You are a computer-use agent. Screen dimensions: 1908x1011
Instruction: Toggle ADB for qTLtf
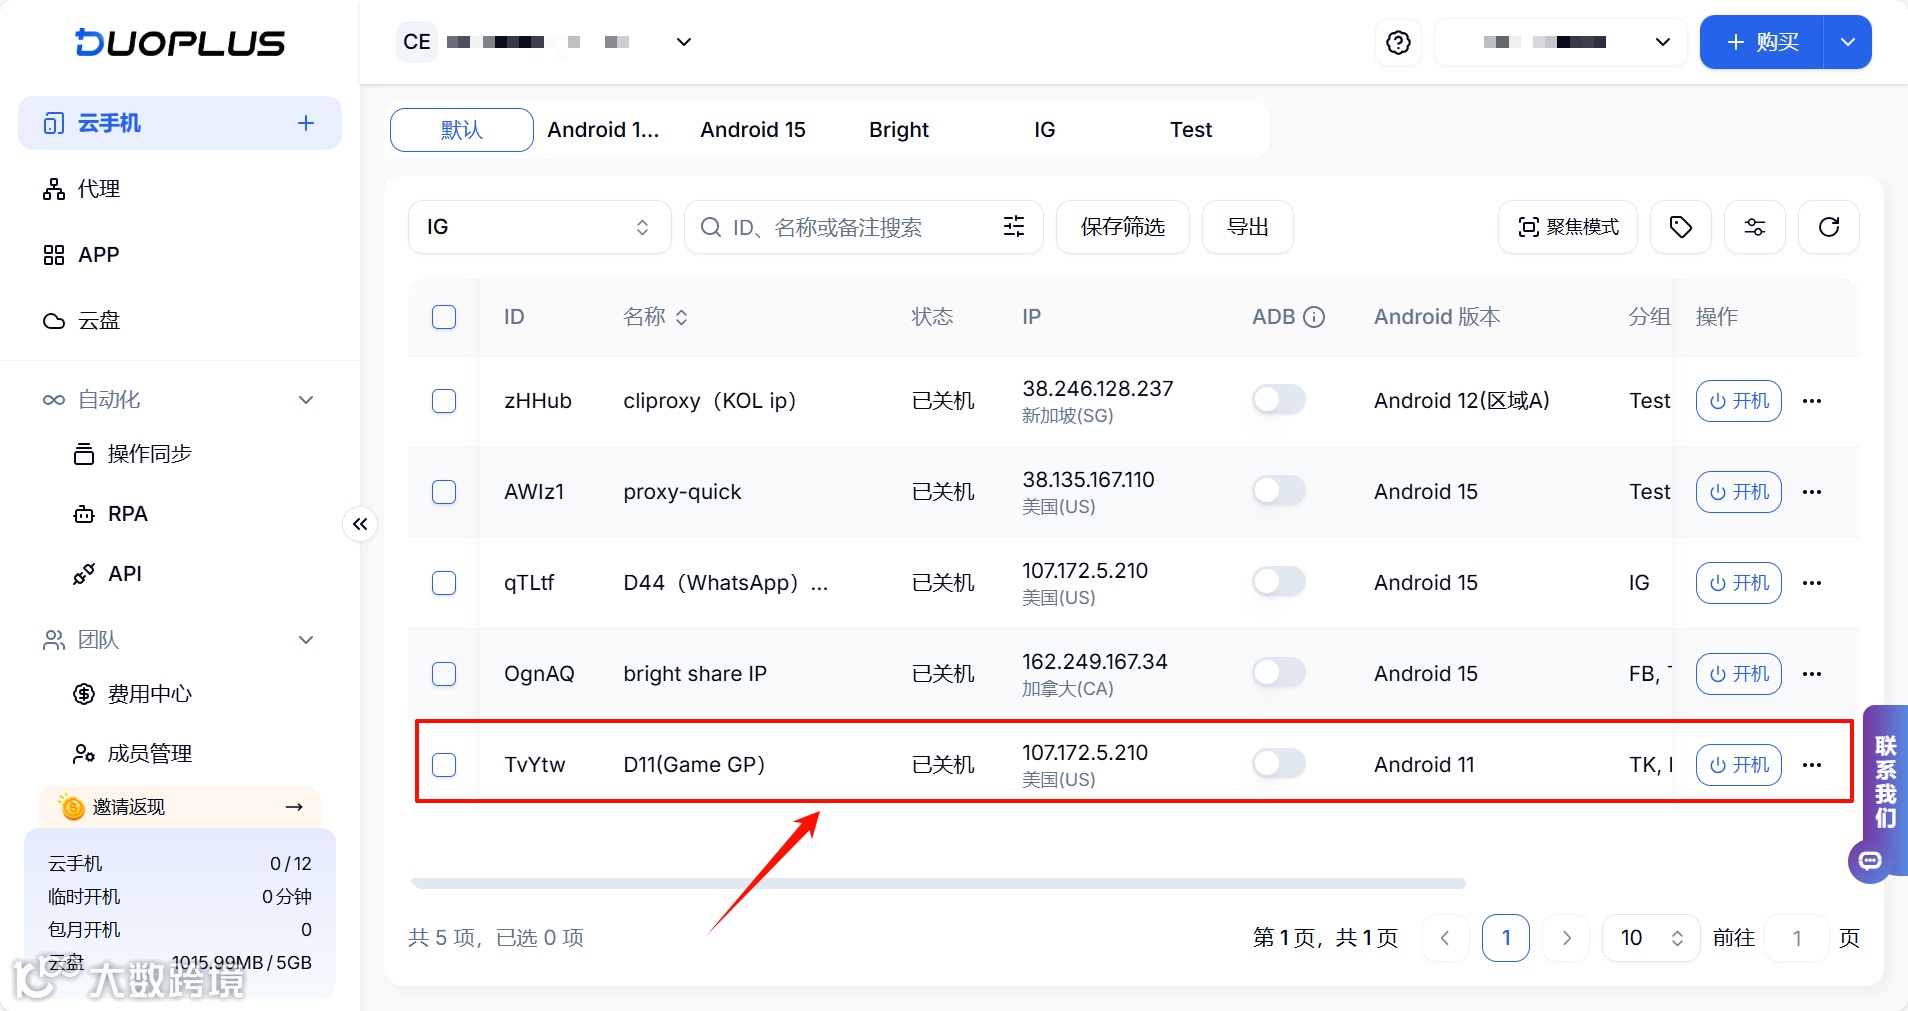click(1279, 582)
